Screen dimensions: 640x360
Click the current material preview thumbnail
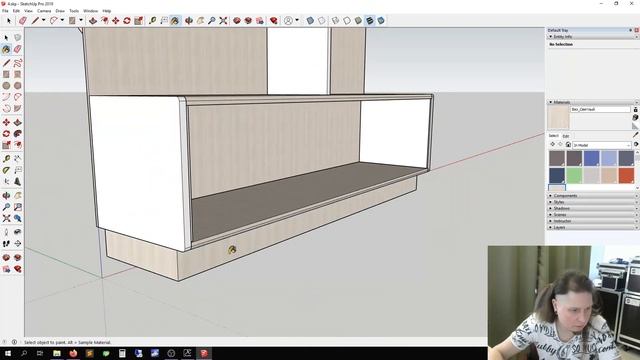(558, 118)
